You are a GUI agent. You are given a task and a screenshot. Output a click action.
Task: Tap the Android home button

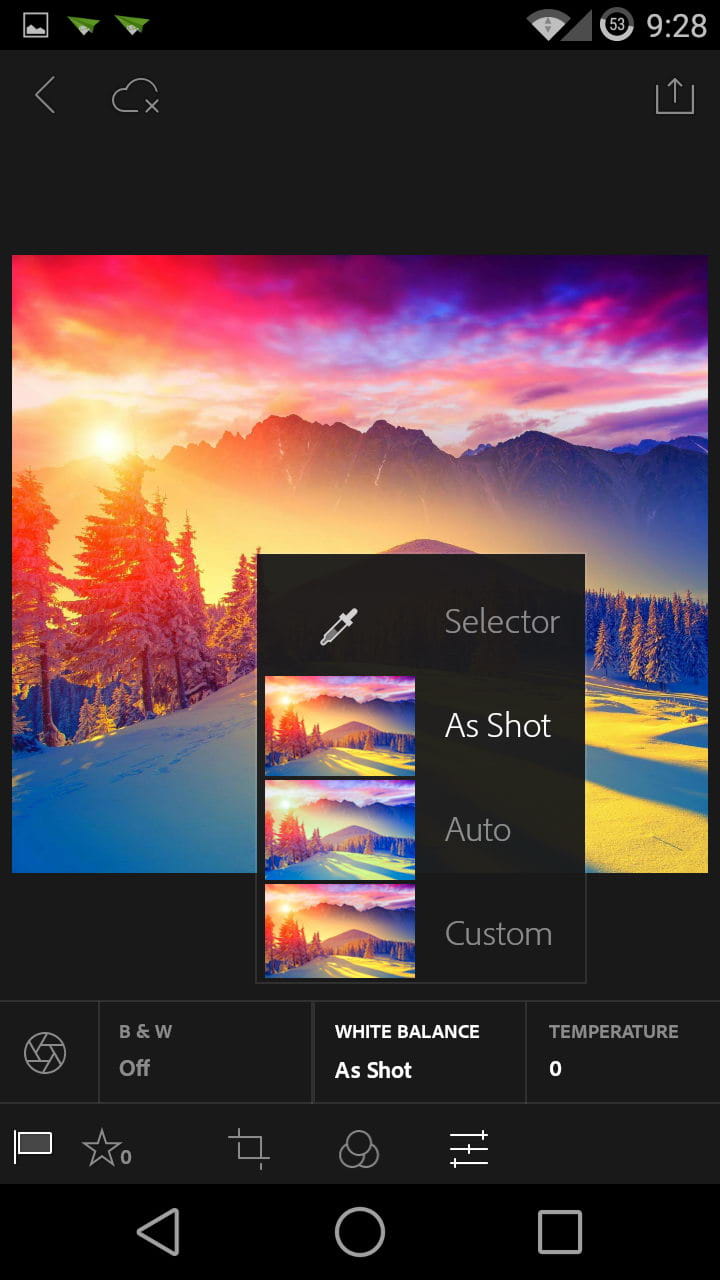point(360,1231)
